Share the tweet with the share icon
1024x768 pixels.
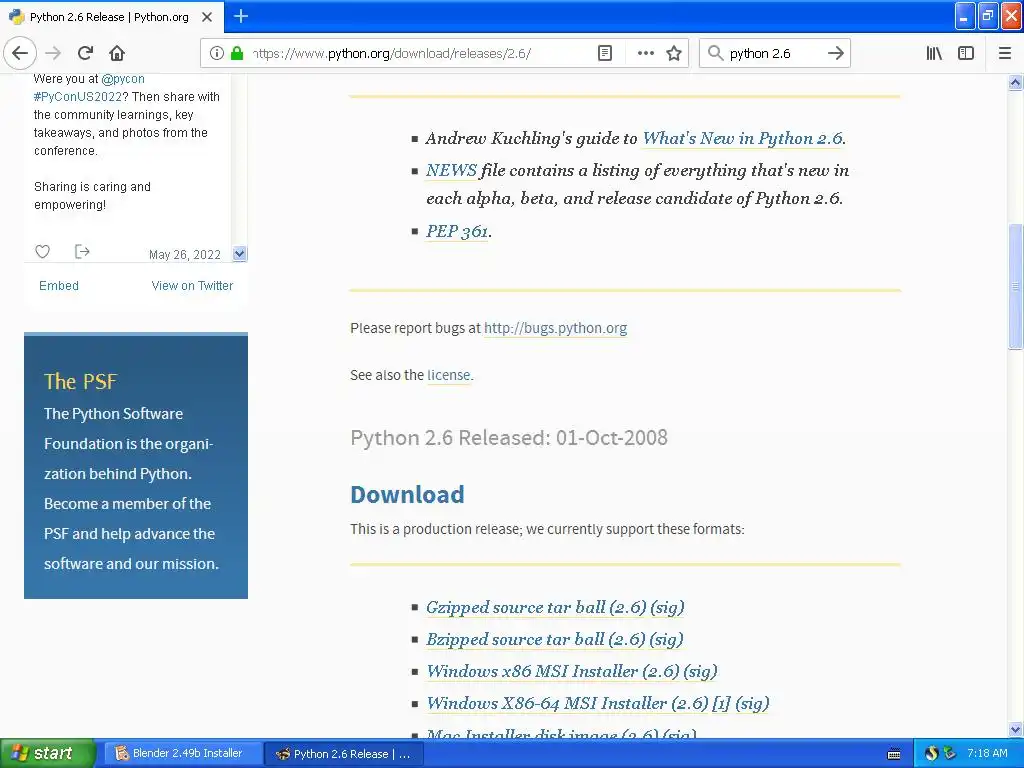point(82,251)
